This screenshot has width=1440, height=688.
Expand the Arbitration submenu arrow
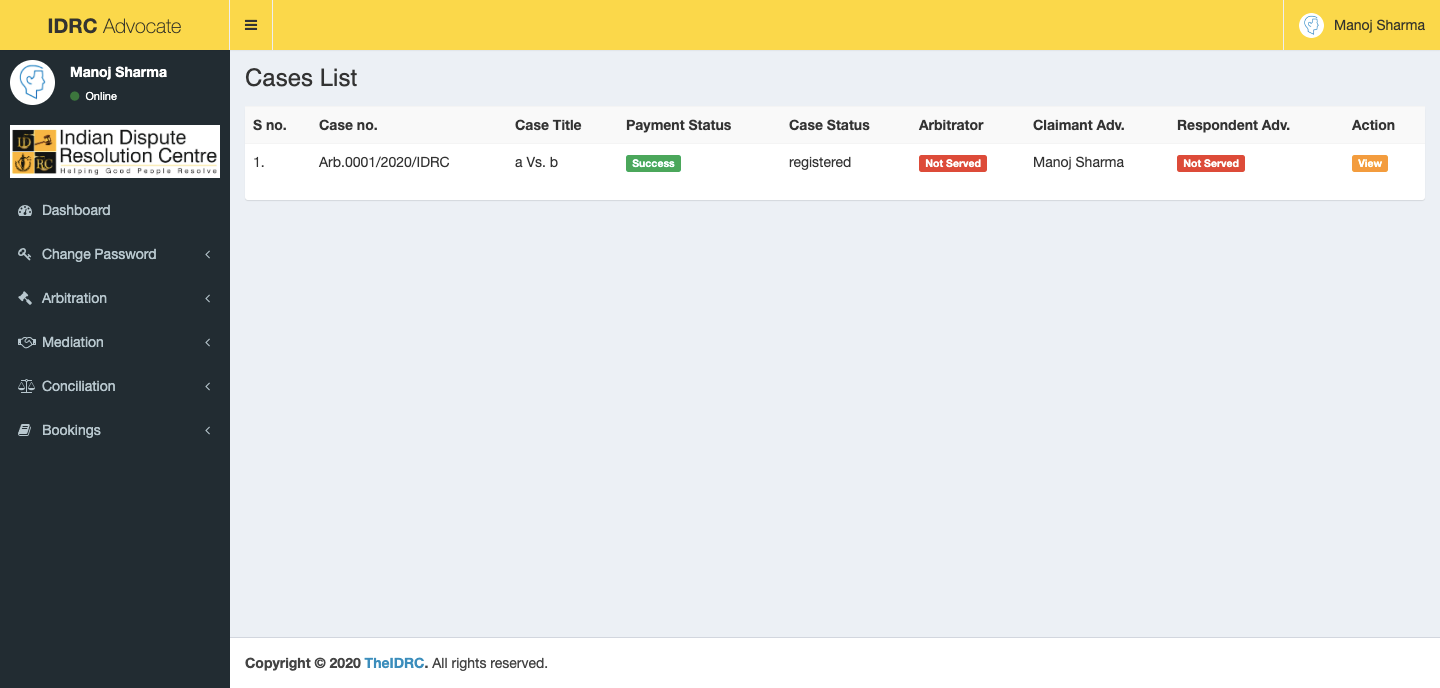coord(208,299)
